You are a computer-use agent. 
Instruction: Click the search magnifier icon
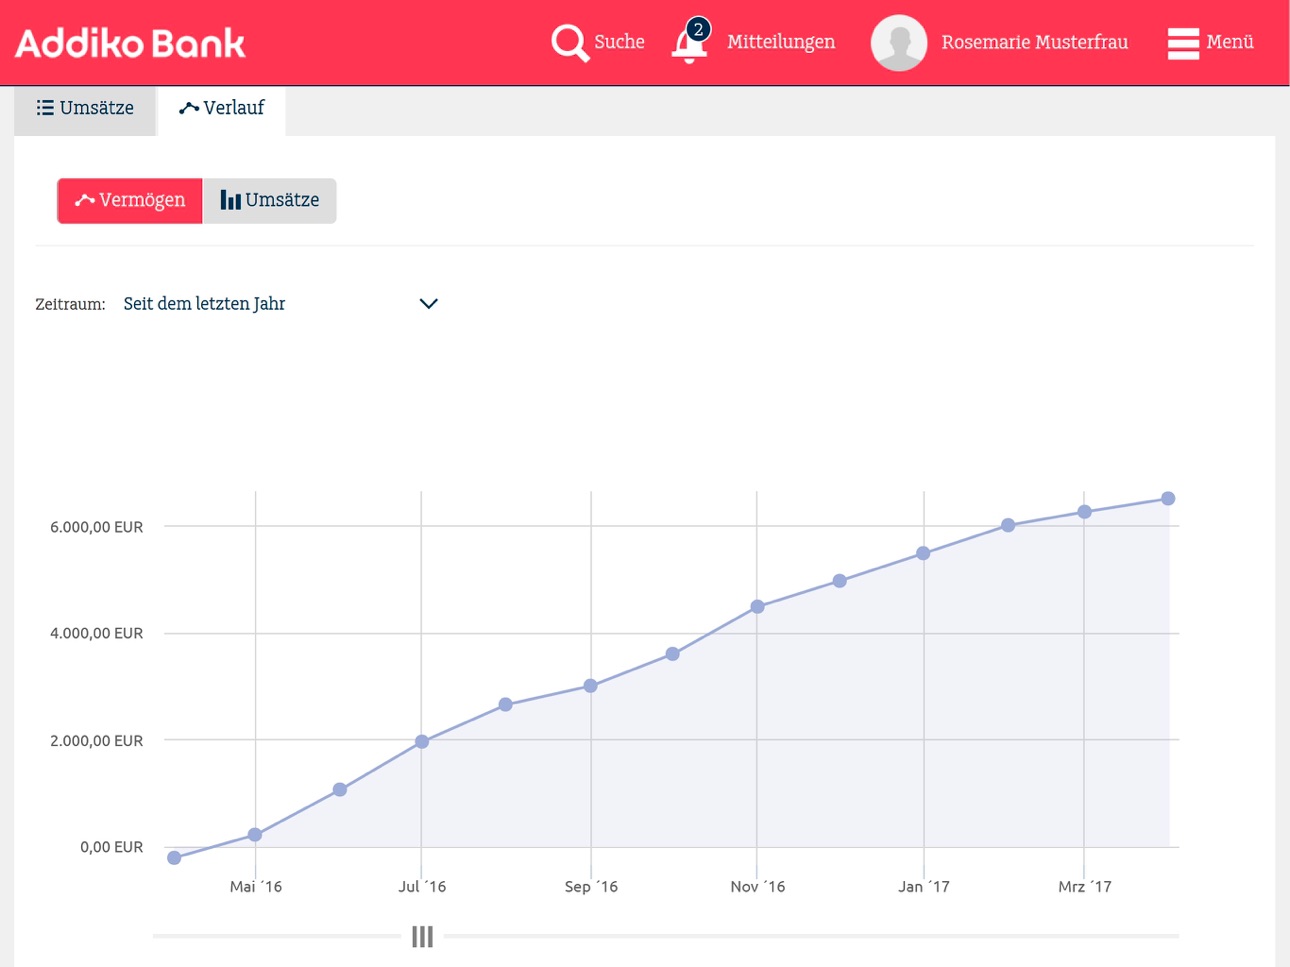pos(570,42)
